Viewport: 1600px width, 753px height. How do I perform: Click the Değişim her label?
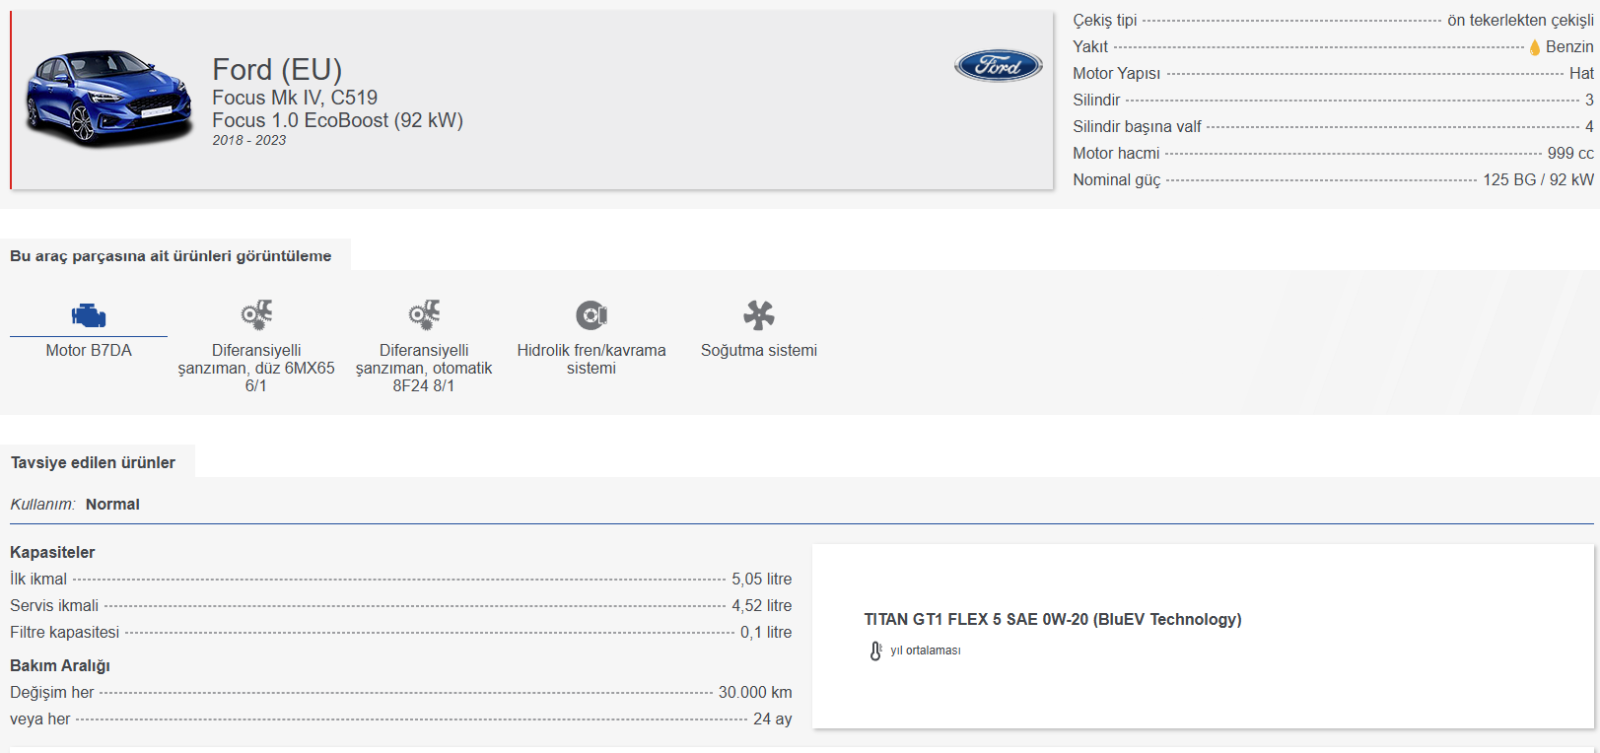tap(52, 692)
